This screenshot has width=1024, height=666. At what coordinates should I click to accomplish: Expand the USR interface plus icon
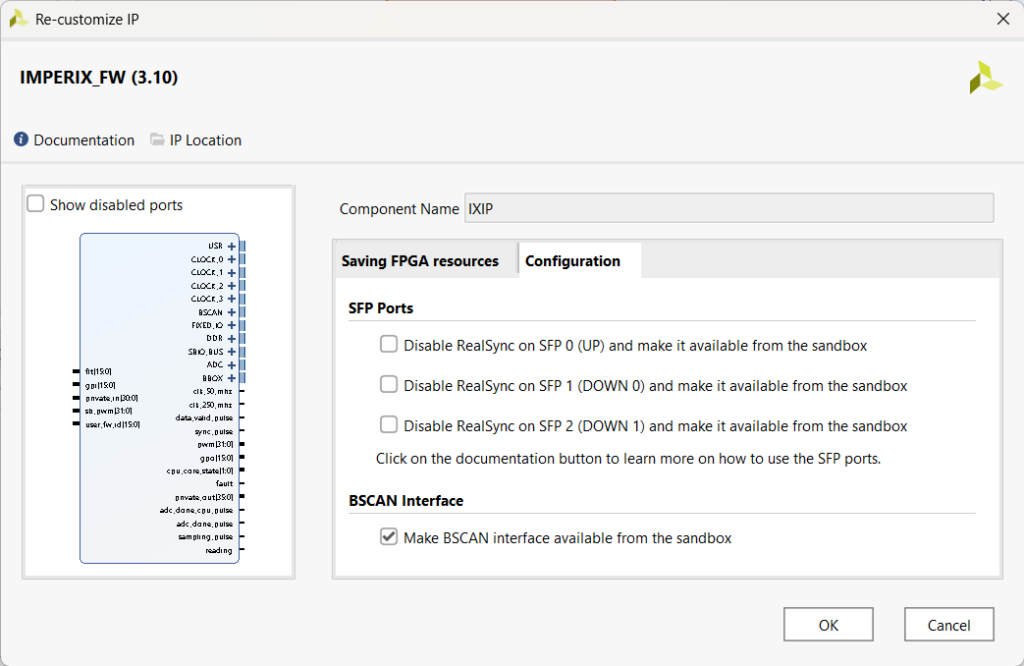(x=231, y=246)
